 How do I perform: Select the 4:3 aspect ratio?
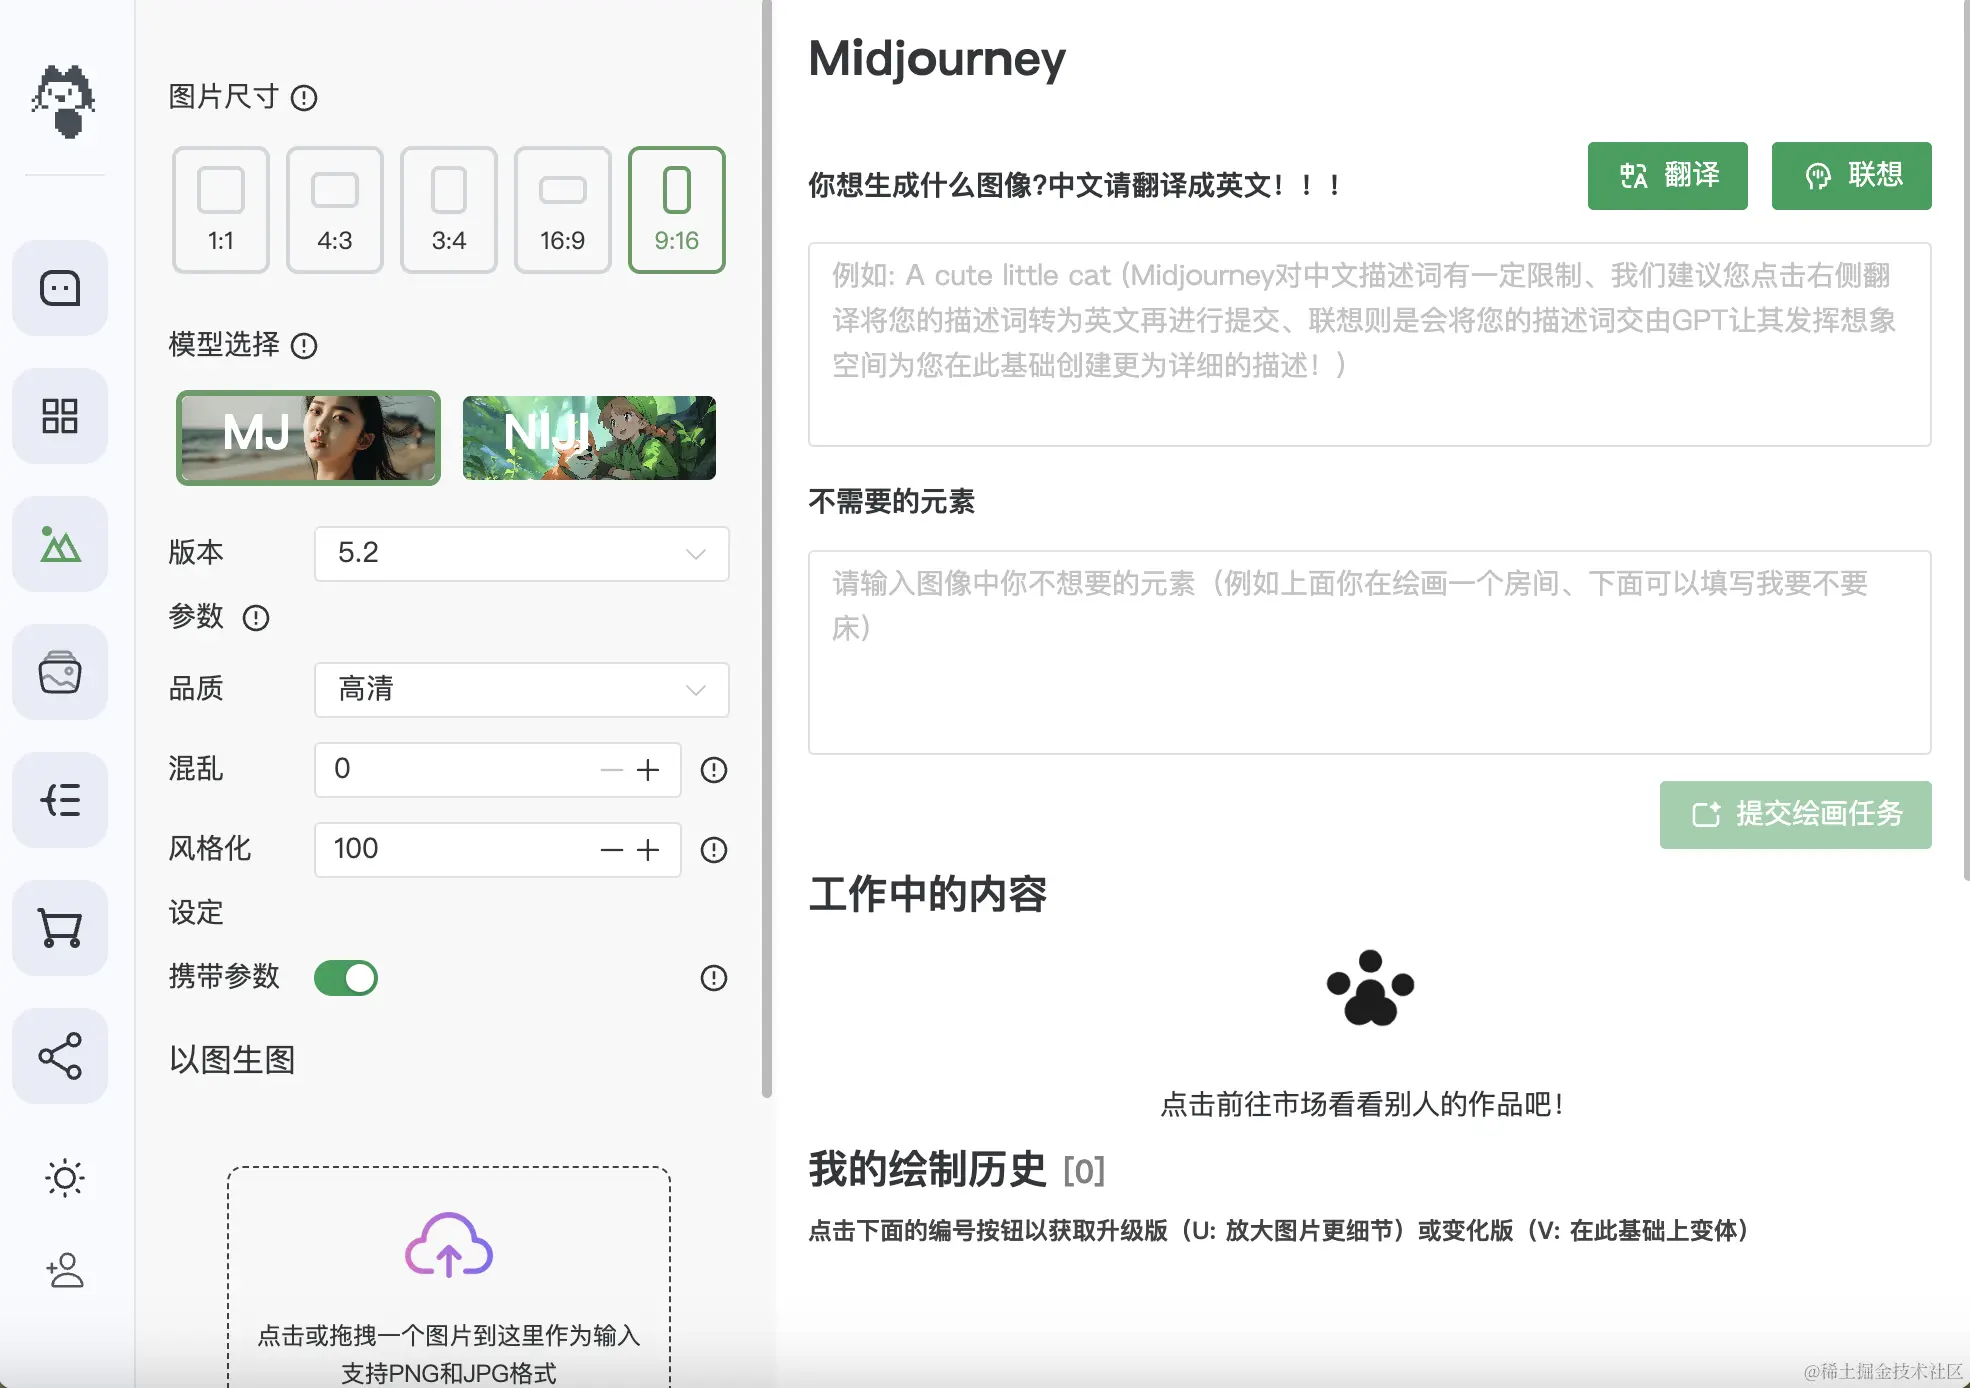pyautogui.click(x=335, y=210)
